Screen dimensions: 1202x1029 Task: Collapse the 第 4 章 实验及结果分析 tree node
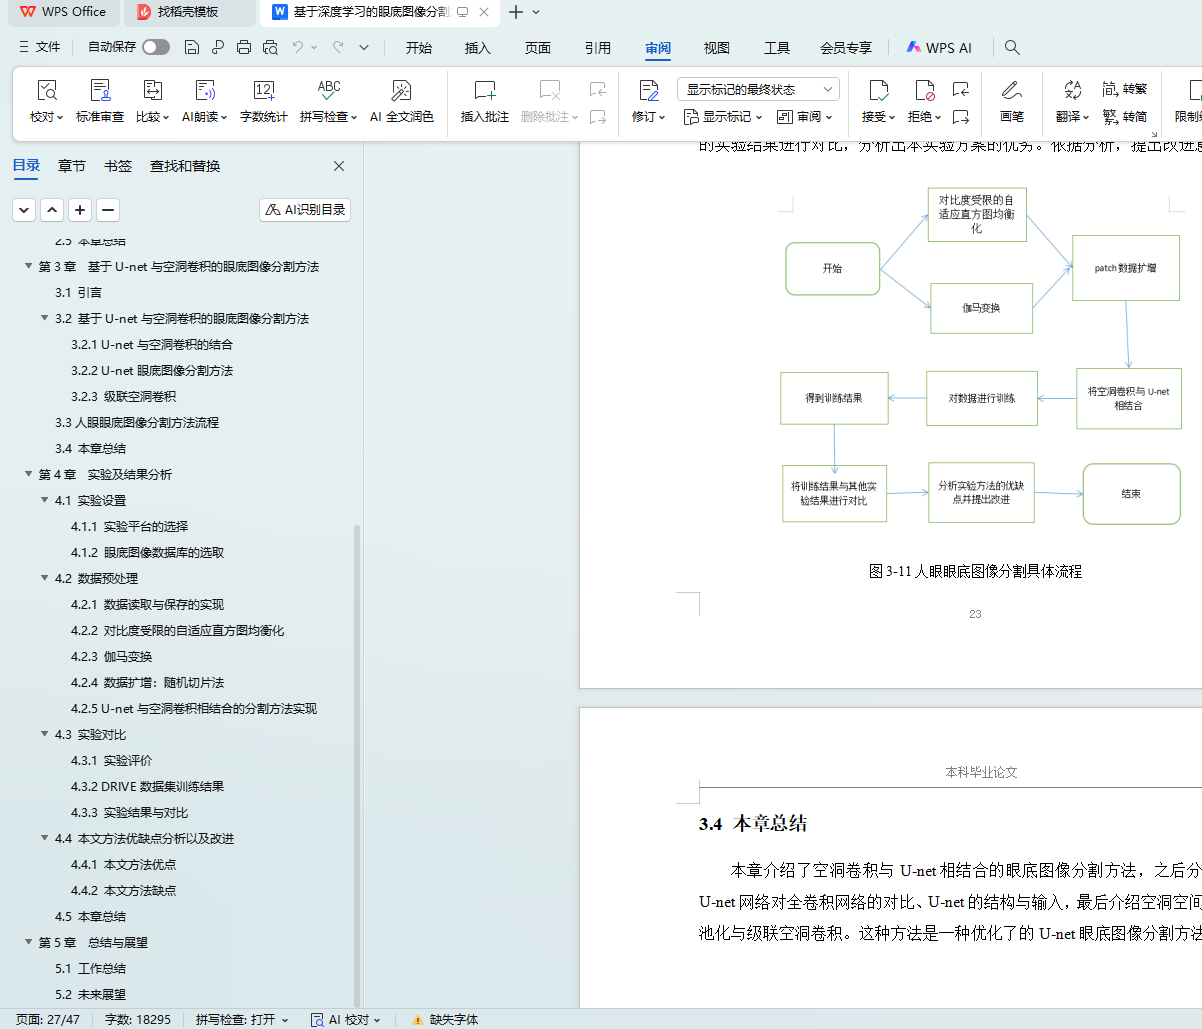(29, 475)
